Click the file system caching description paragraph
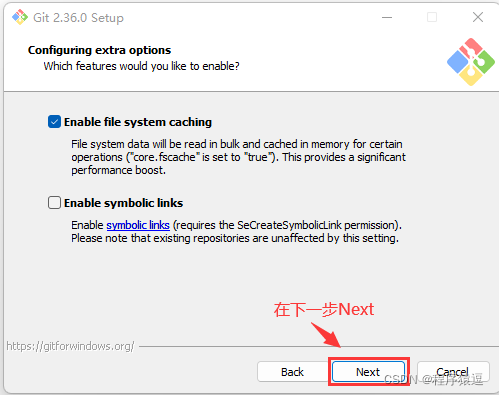Screen dimensions: 499x395 click(238, 157)
